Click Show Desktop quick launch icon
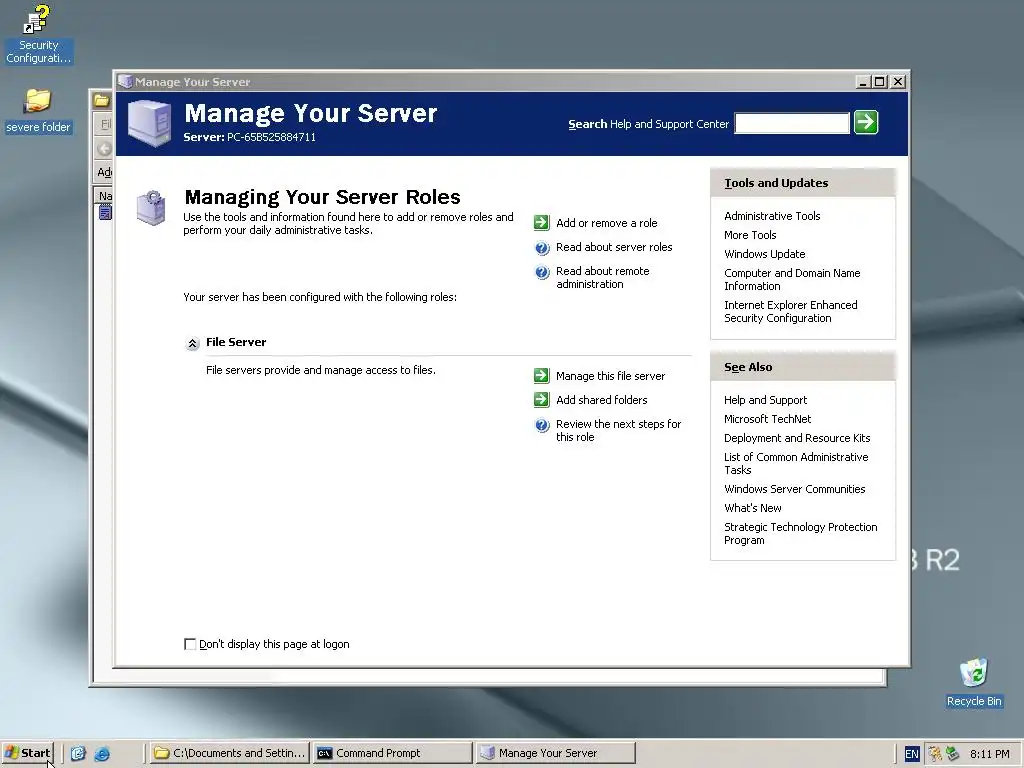This screenshot has height=768, width=1024. tap(78, 754)
